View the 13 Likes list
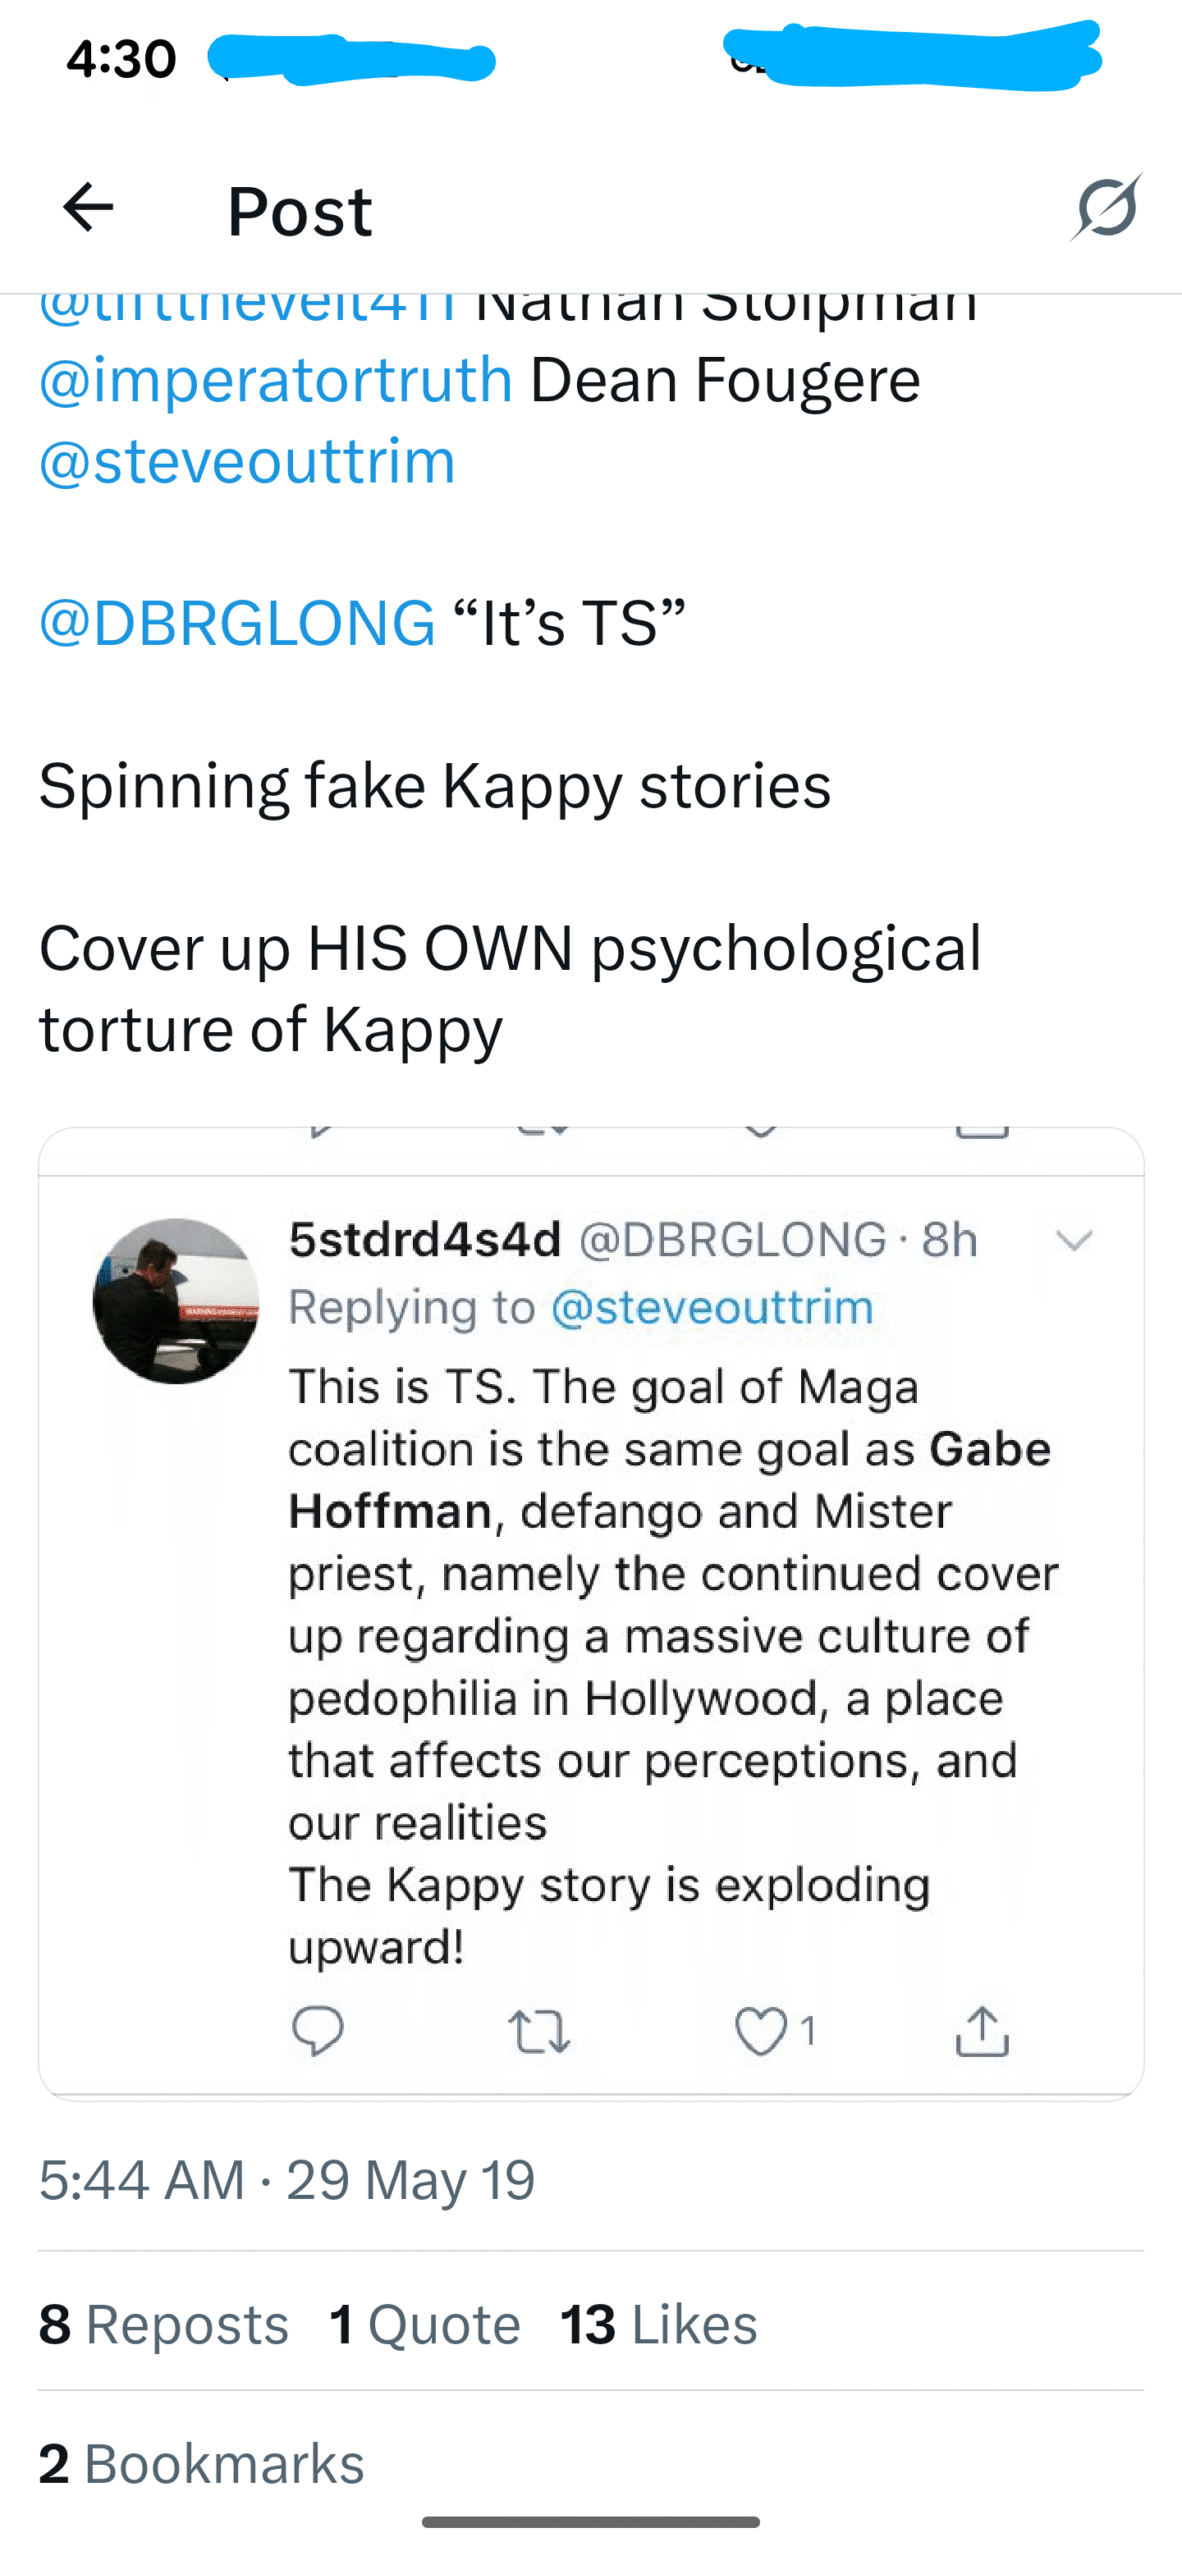 [659, 2324]
